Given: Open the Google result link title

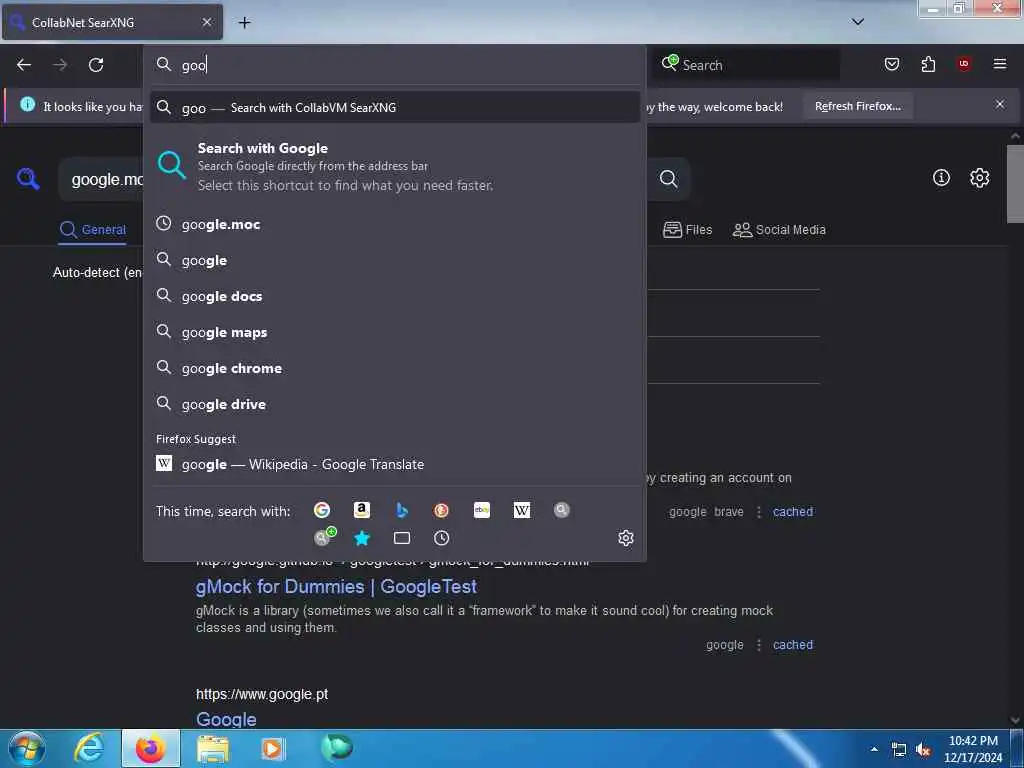Looking at the screenshot, I should (226, 719).
